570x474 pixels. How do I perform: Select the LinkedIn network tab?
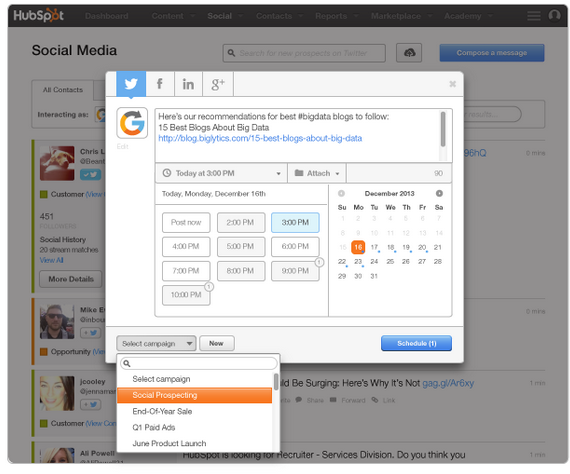click(188, 84)
